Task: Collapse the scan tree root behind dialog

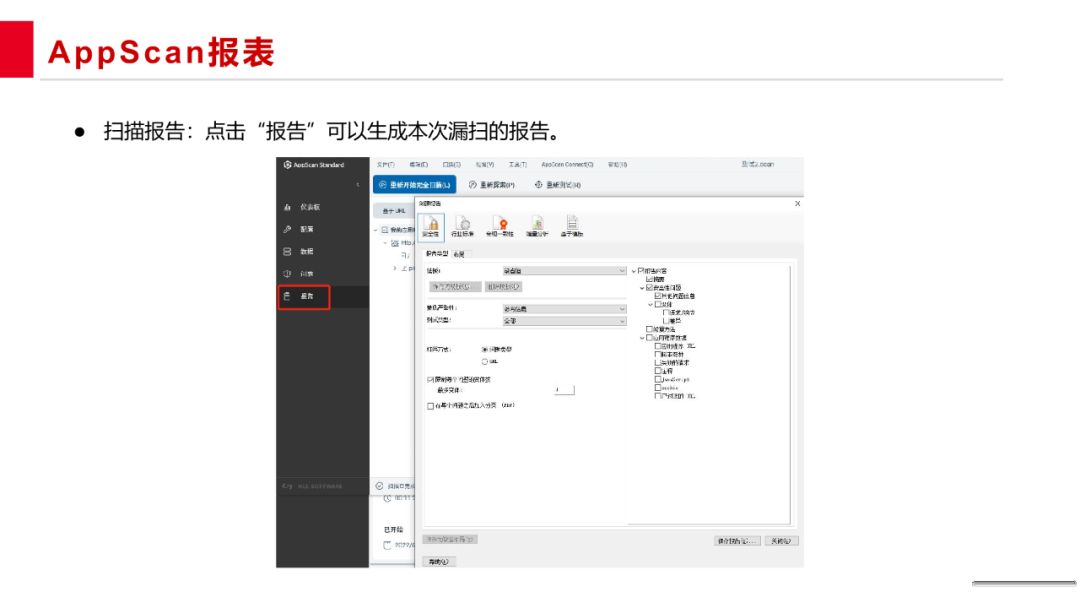Action: 376,230
